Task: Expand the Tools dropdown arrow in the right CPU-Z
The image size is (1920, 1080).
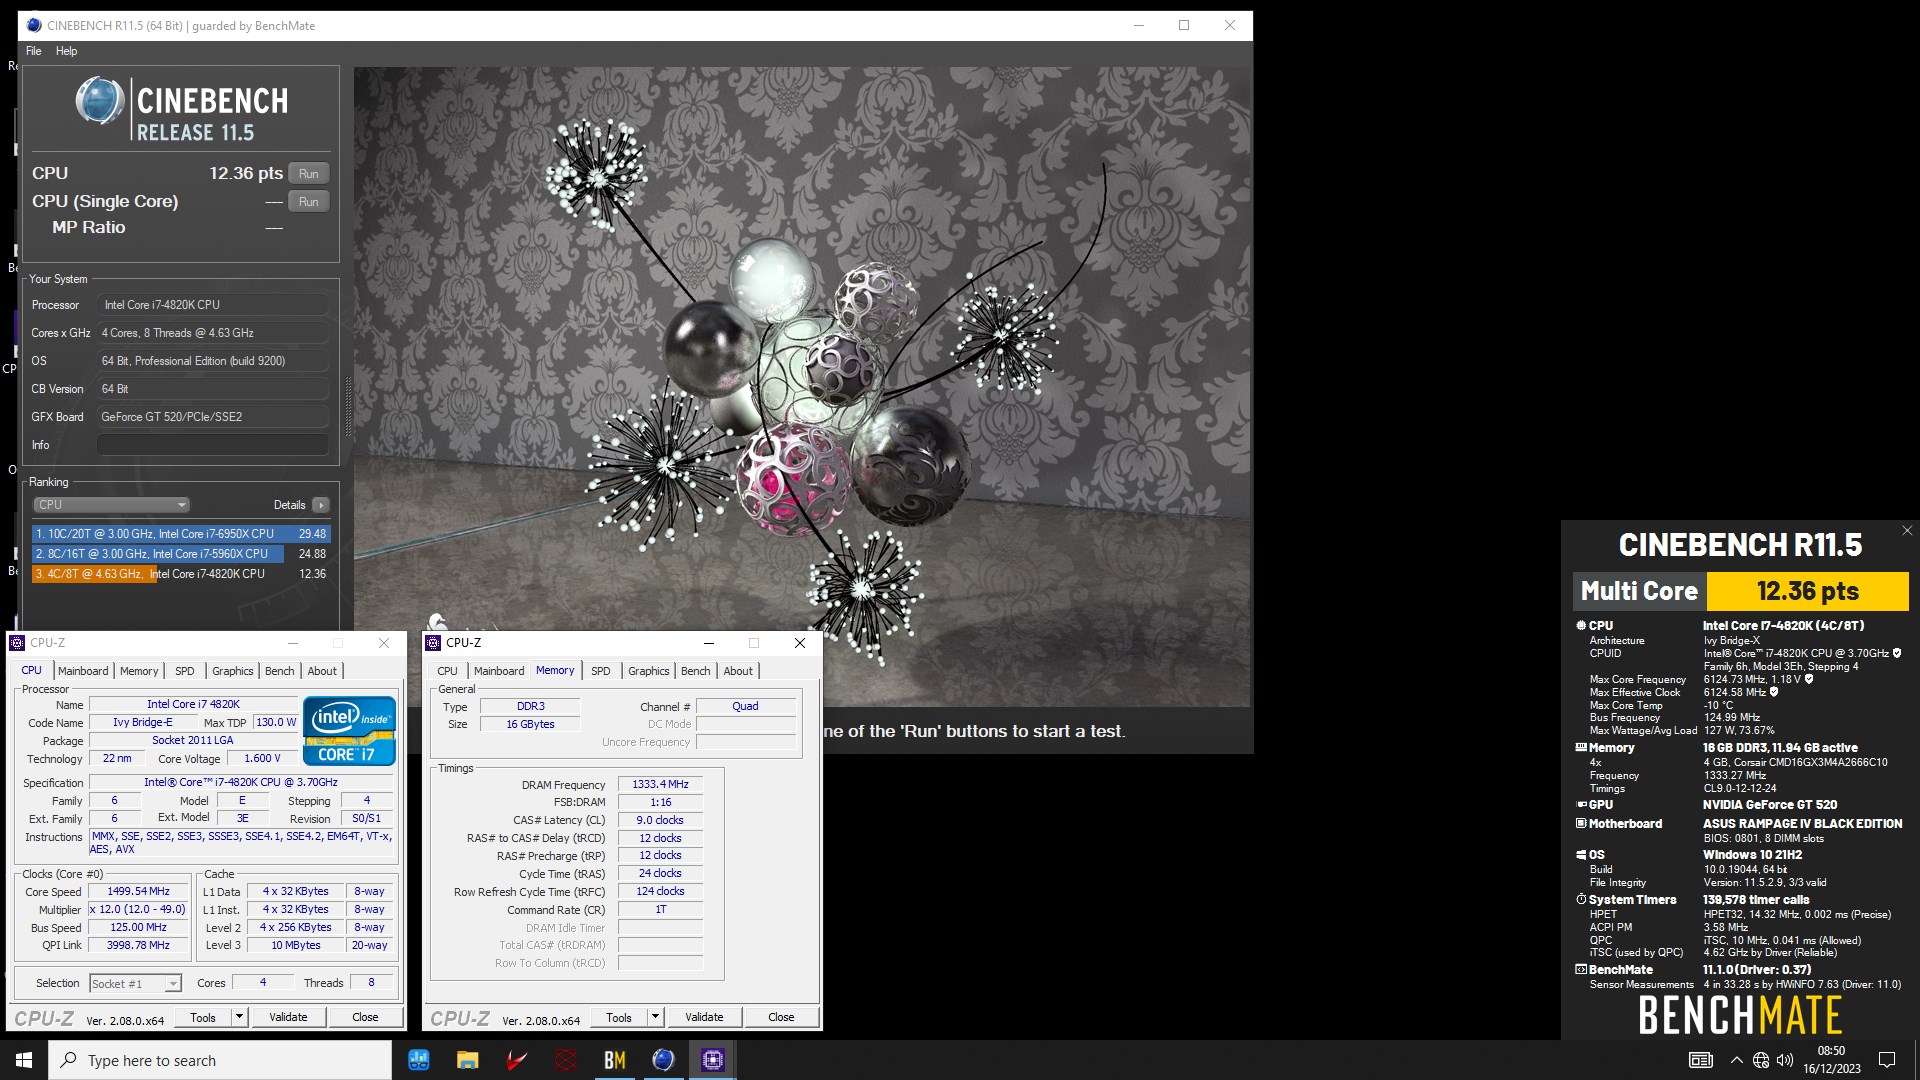Action: pyautogui.click(x=655, y=1017)
